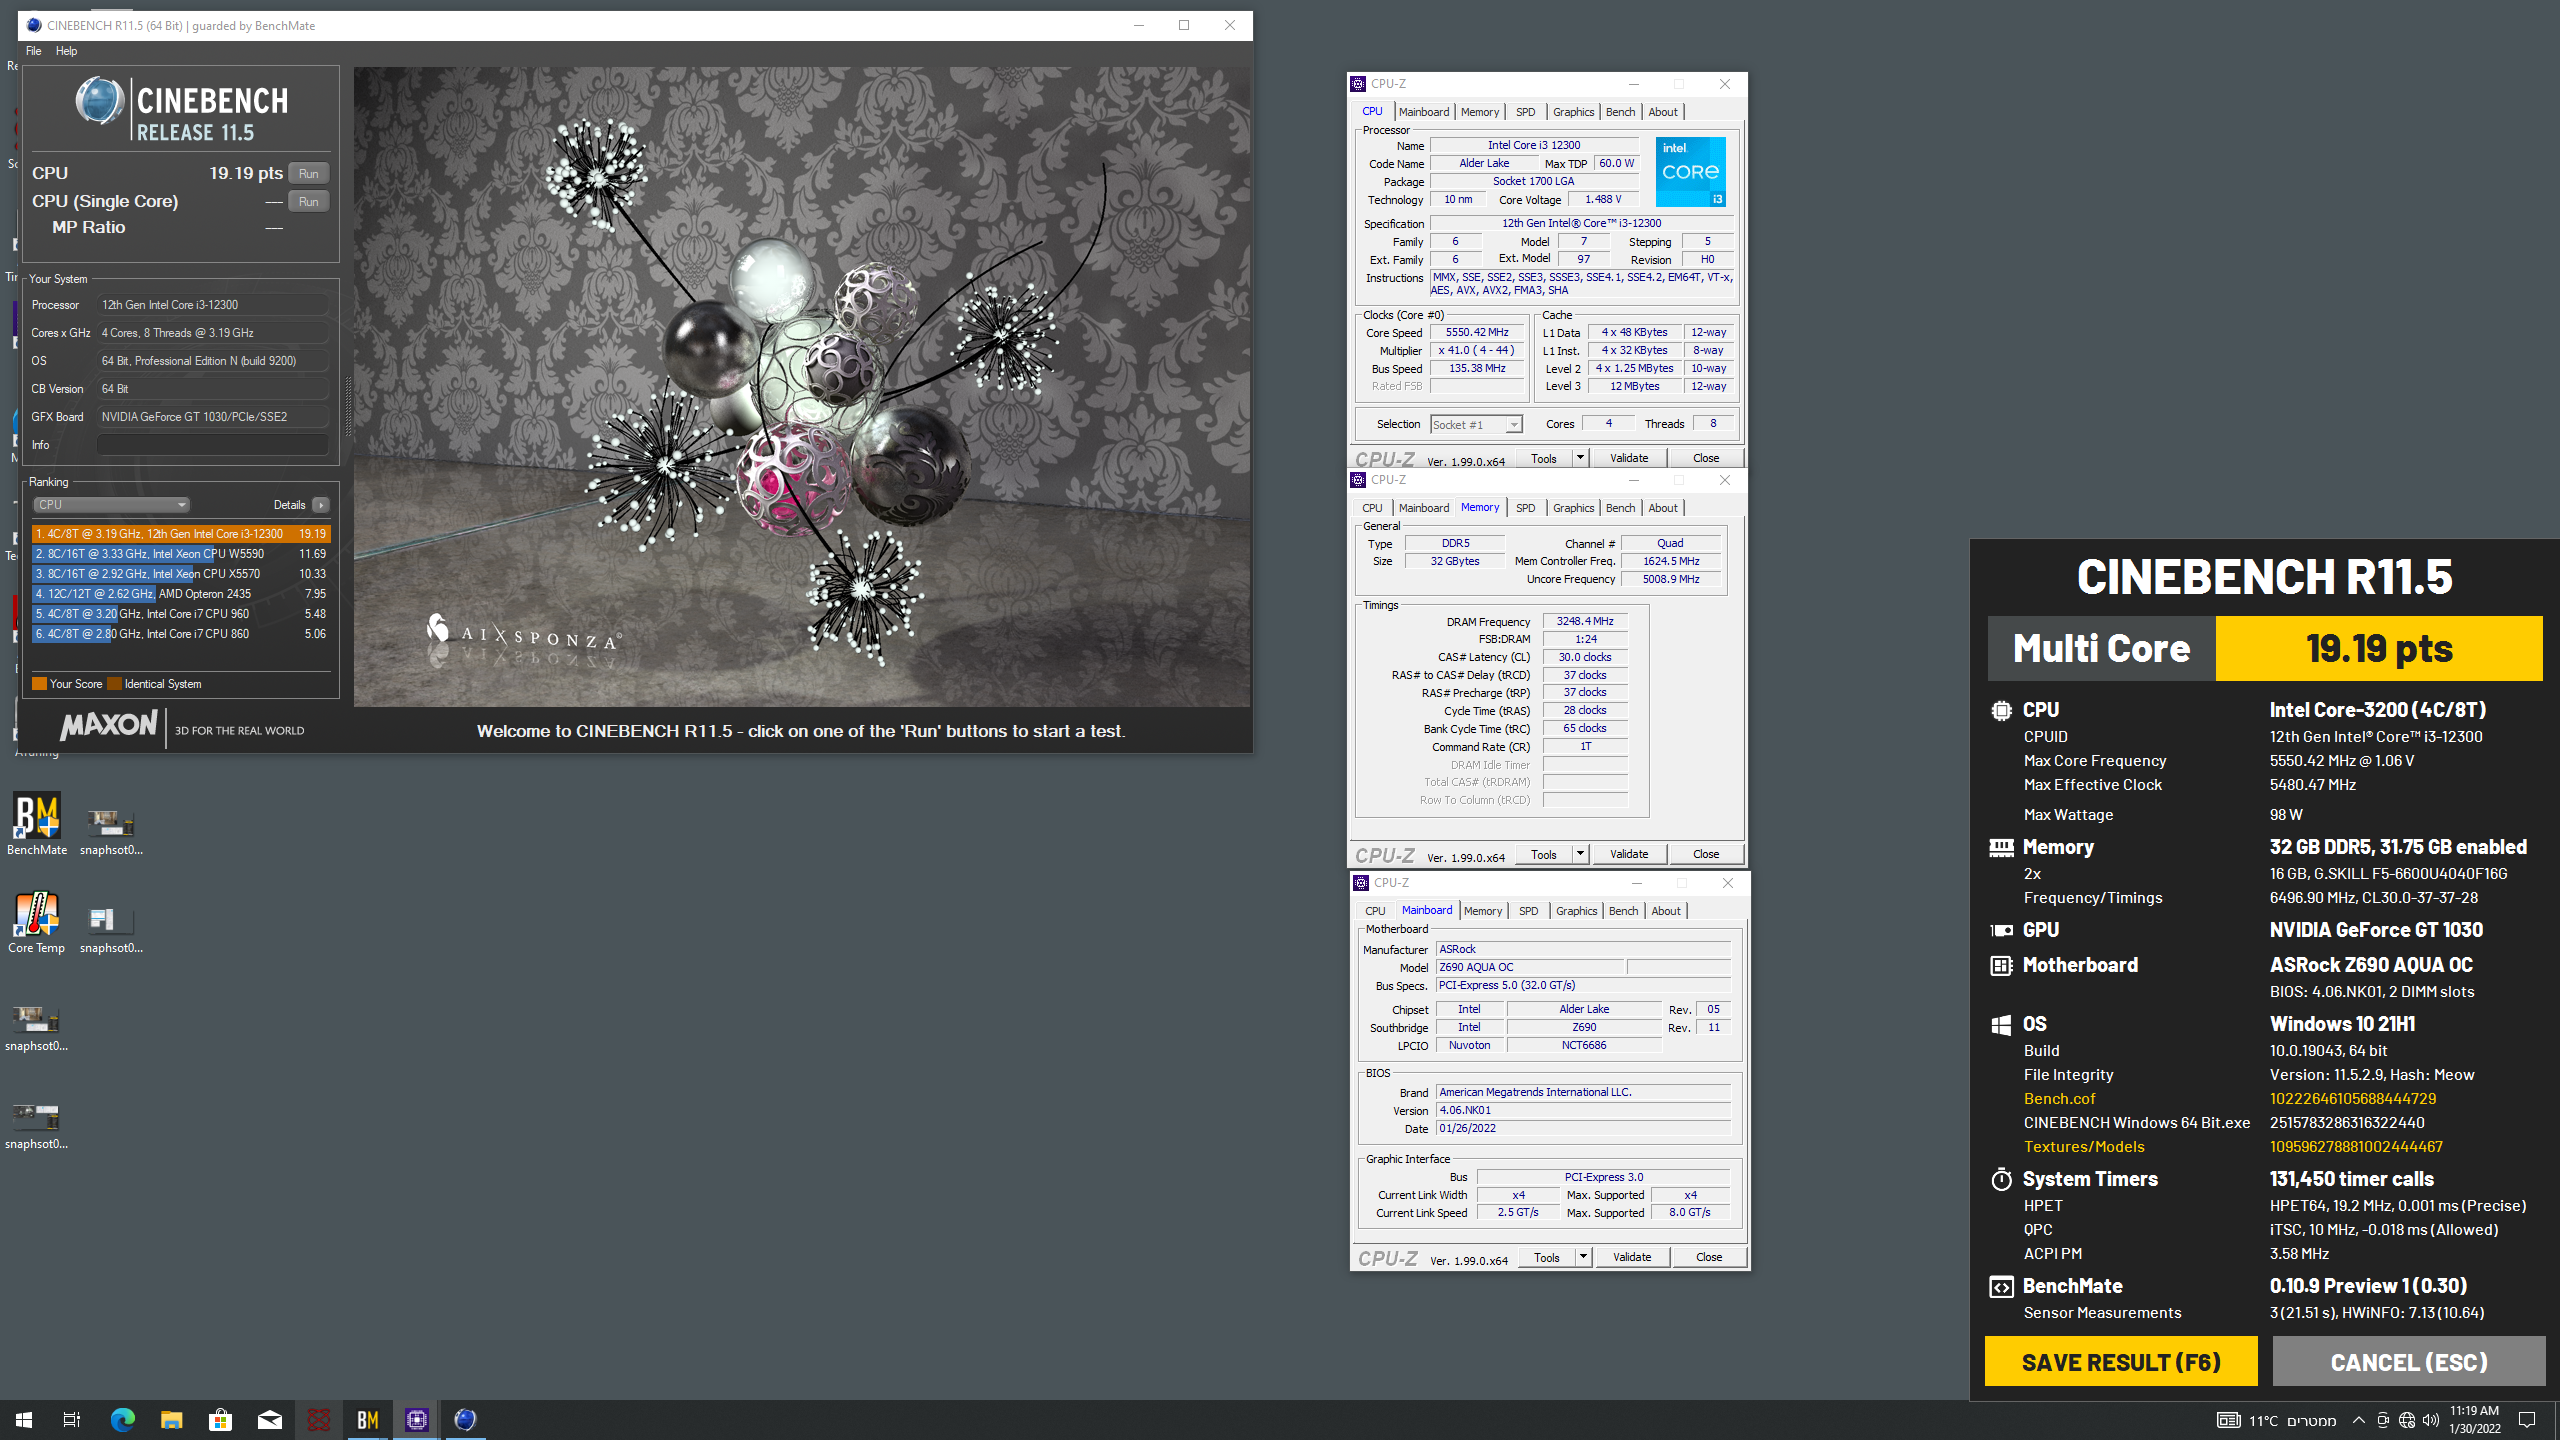Click the Motherboard icon in BenchMate panel
The width and height of the screenshot is (2560, 1440).
(x=2001, y=965)
